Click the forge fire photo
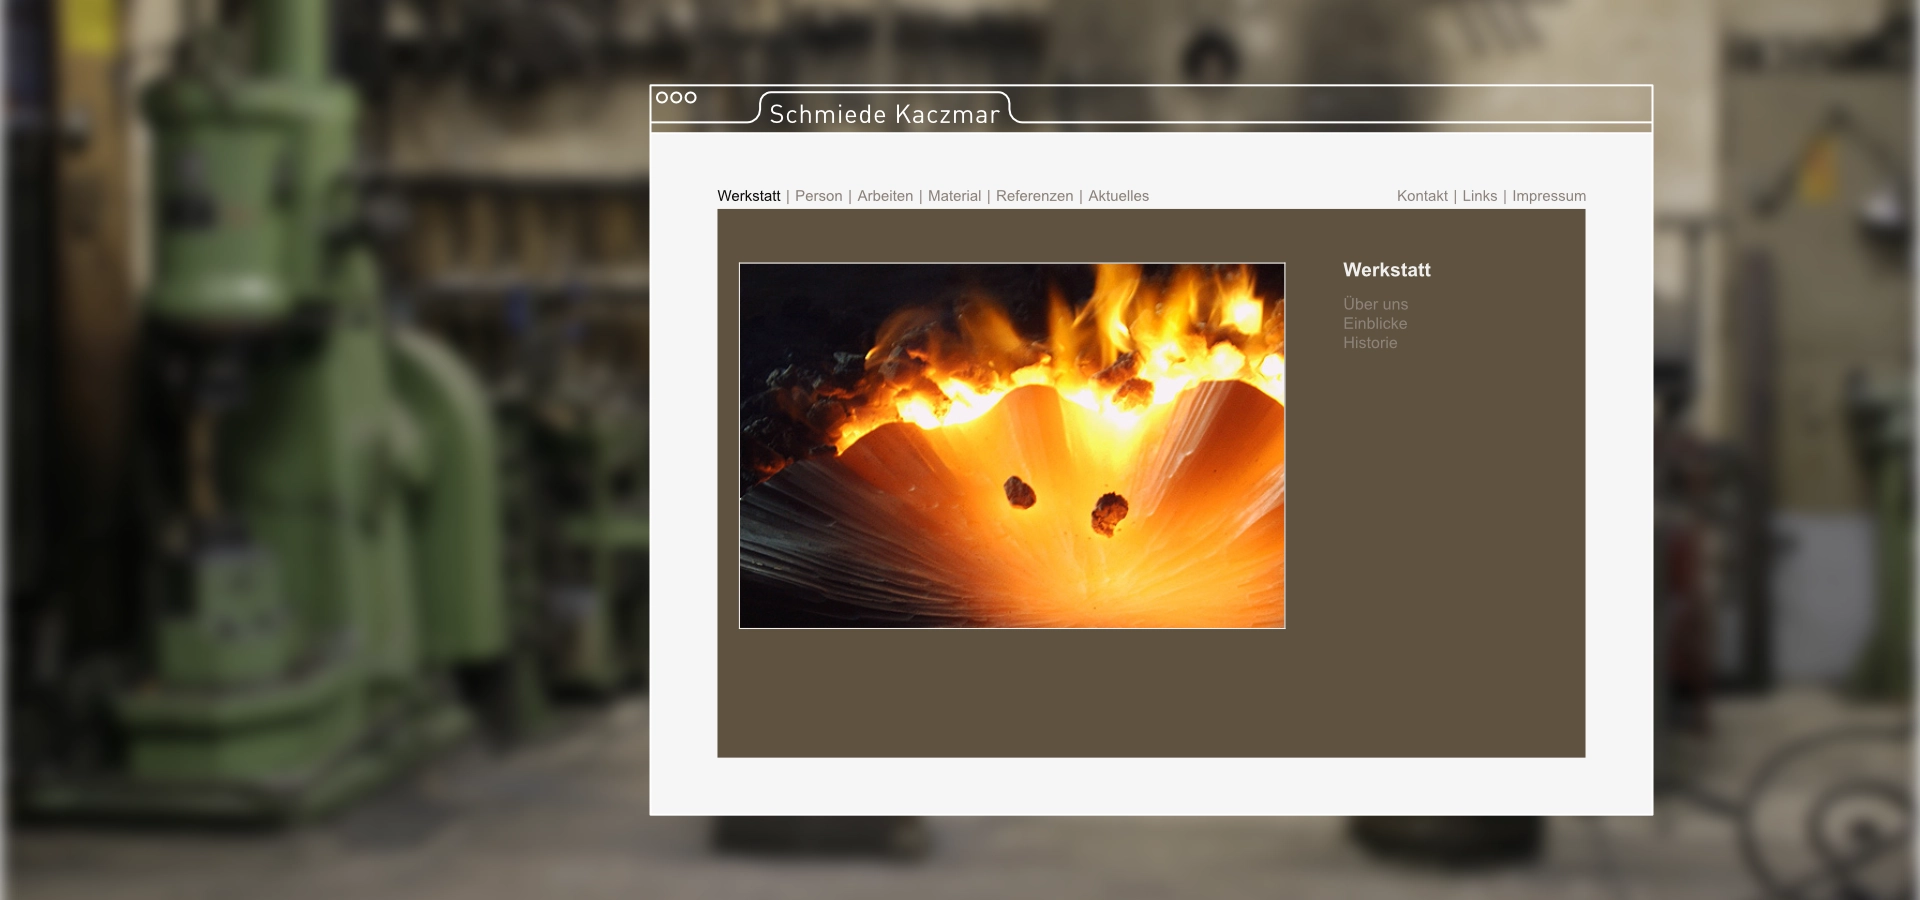Image resolution: width=1920 pixels, height=900 pixels. (x=1011, y=446)
